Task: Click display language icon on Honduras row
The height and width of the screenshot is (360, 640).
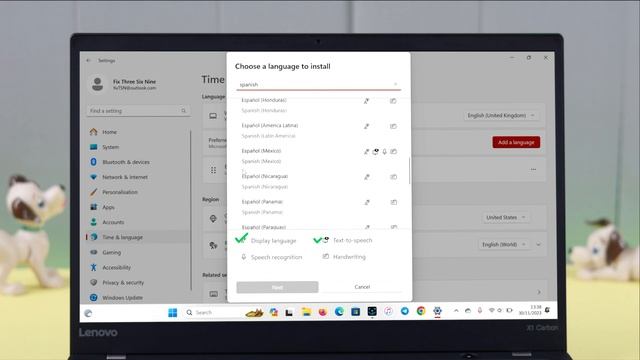Action: [367, 101]
